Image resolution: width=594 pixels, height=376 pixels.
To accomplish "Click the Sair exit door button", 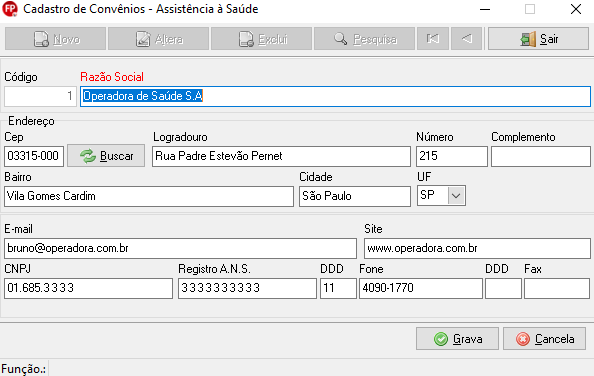I will 538,39.
